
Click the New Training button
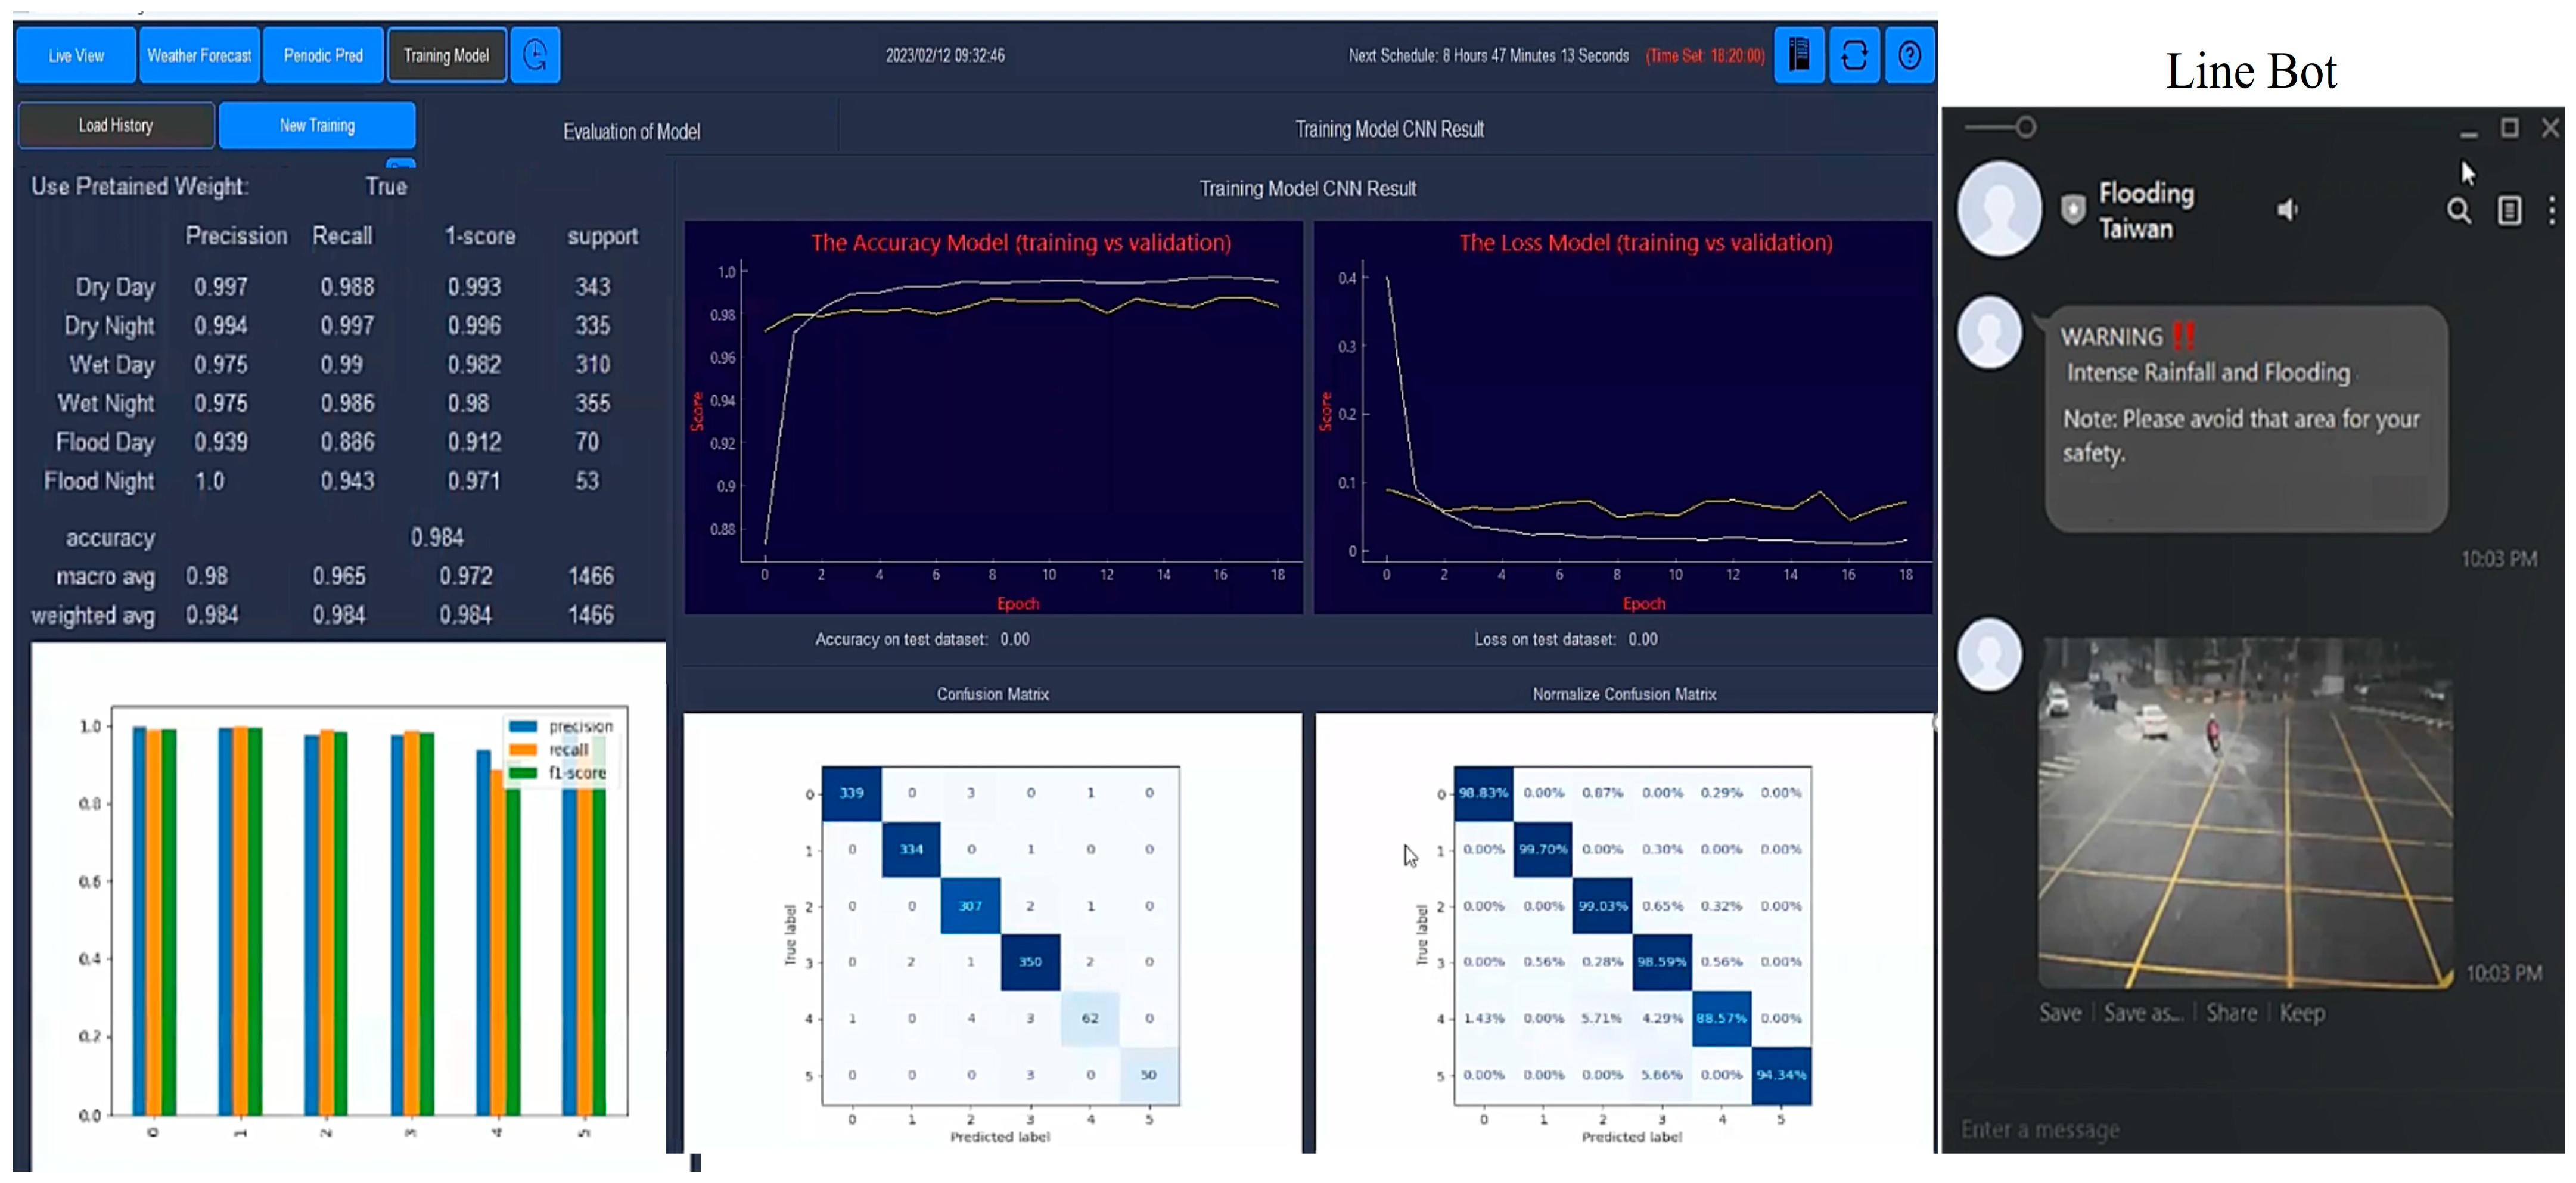[317, 125]
